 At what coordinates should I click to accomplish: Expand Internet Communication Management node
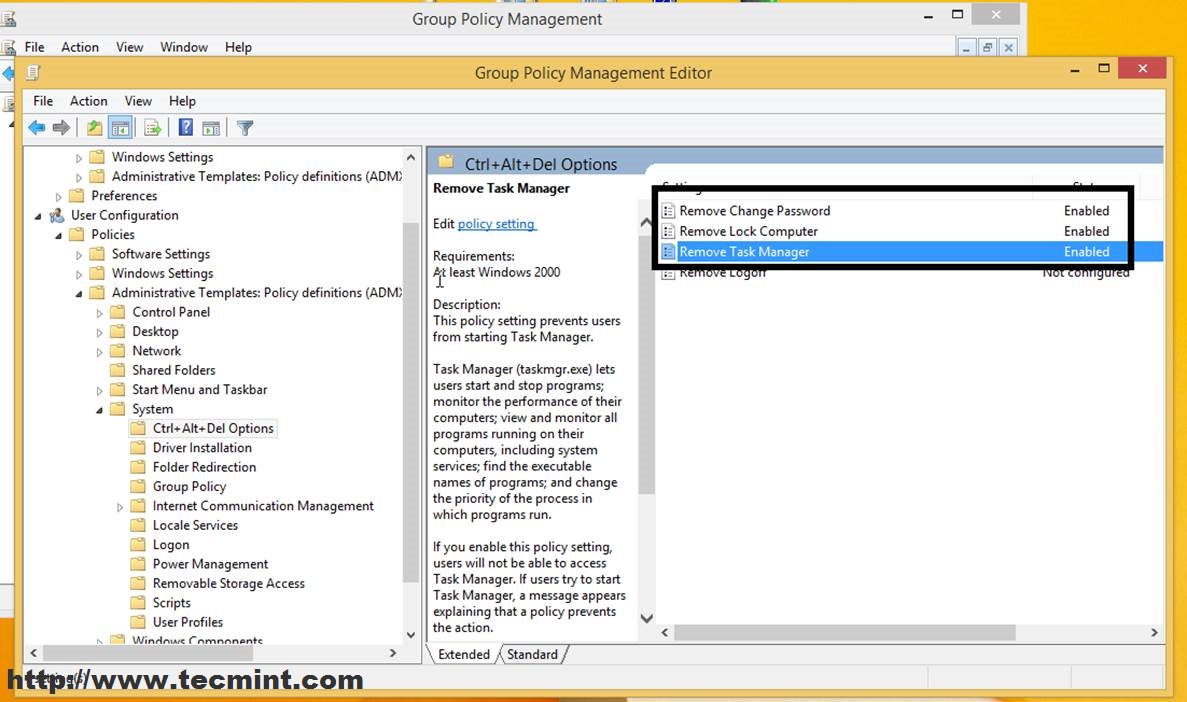tap(120, 507)
